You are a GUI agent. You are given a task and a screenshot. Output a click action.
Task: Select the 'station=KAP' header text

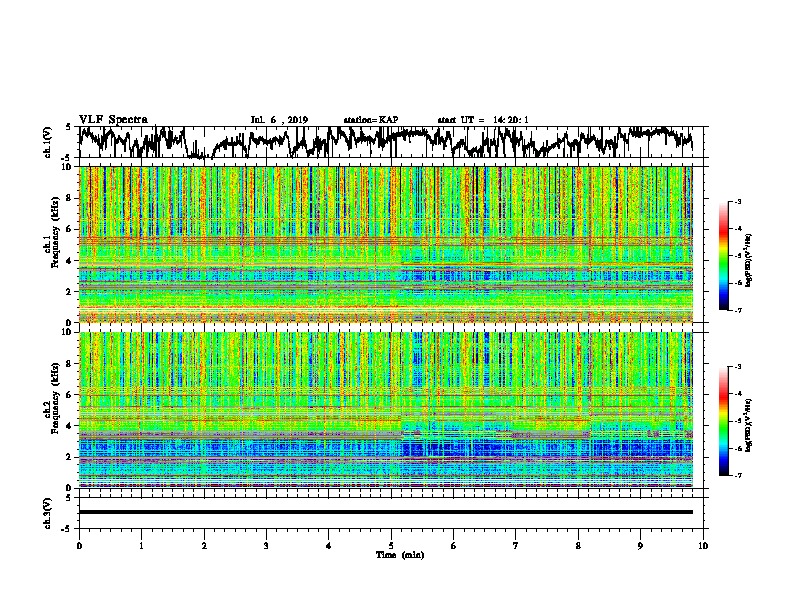[371, 120]
